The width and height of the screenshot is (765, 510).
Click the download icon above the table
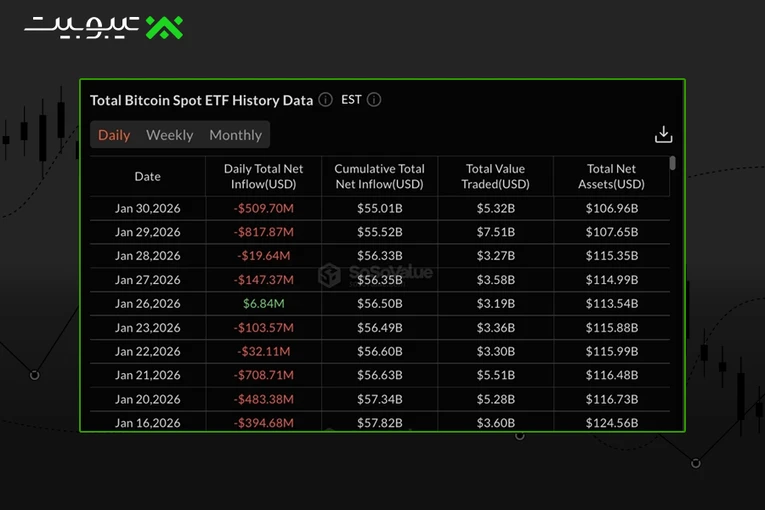coord(664,134)
